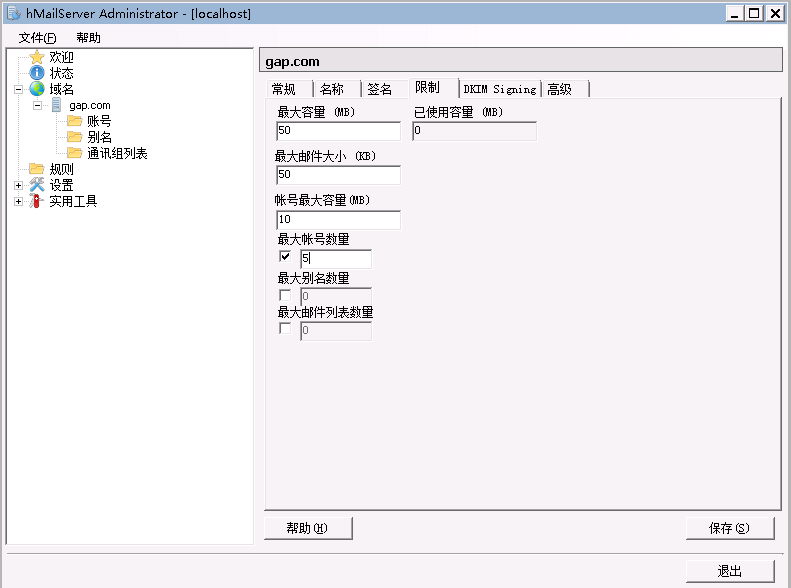Click the folder icon beside 账号
791x588 pixels.
click(75, 121)
